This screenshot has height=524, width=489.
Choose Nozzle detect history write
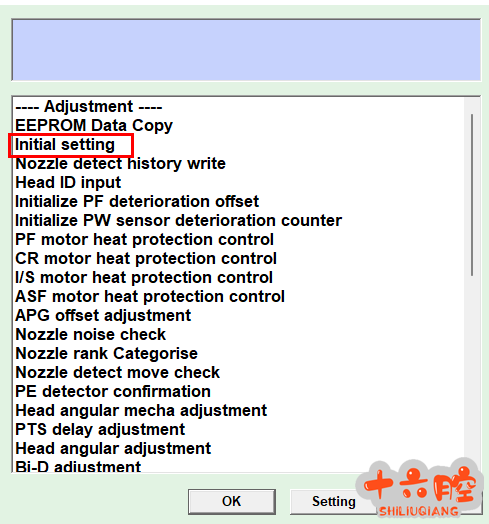120,164
